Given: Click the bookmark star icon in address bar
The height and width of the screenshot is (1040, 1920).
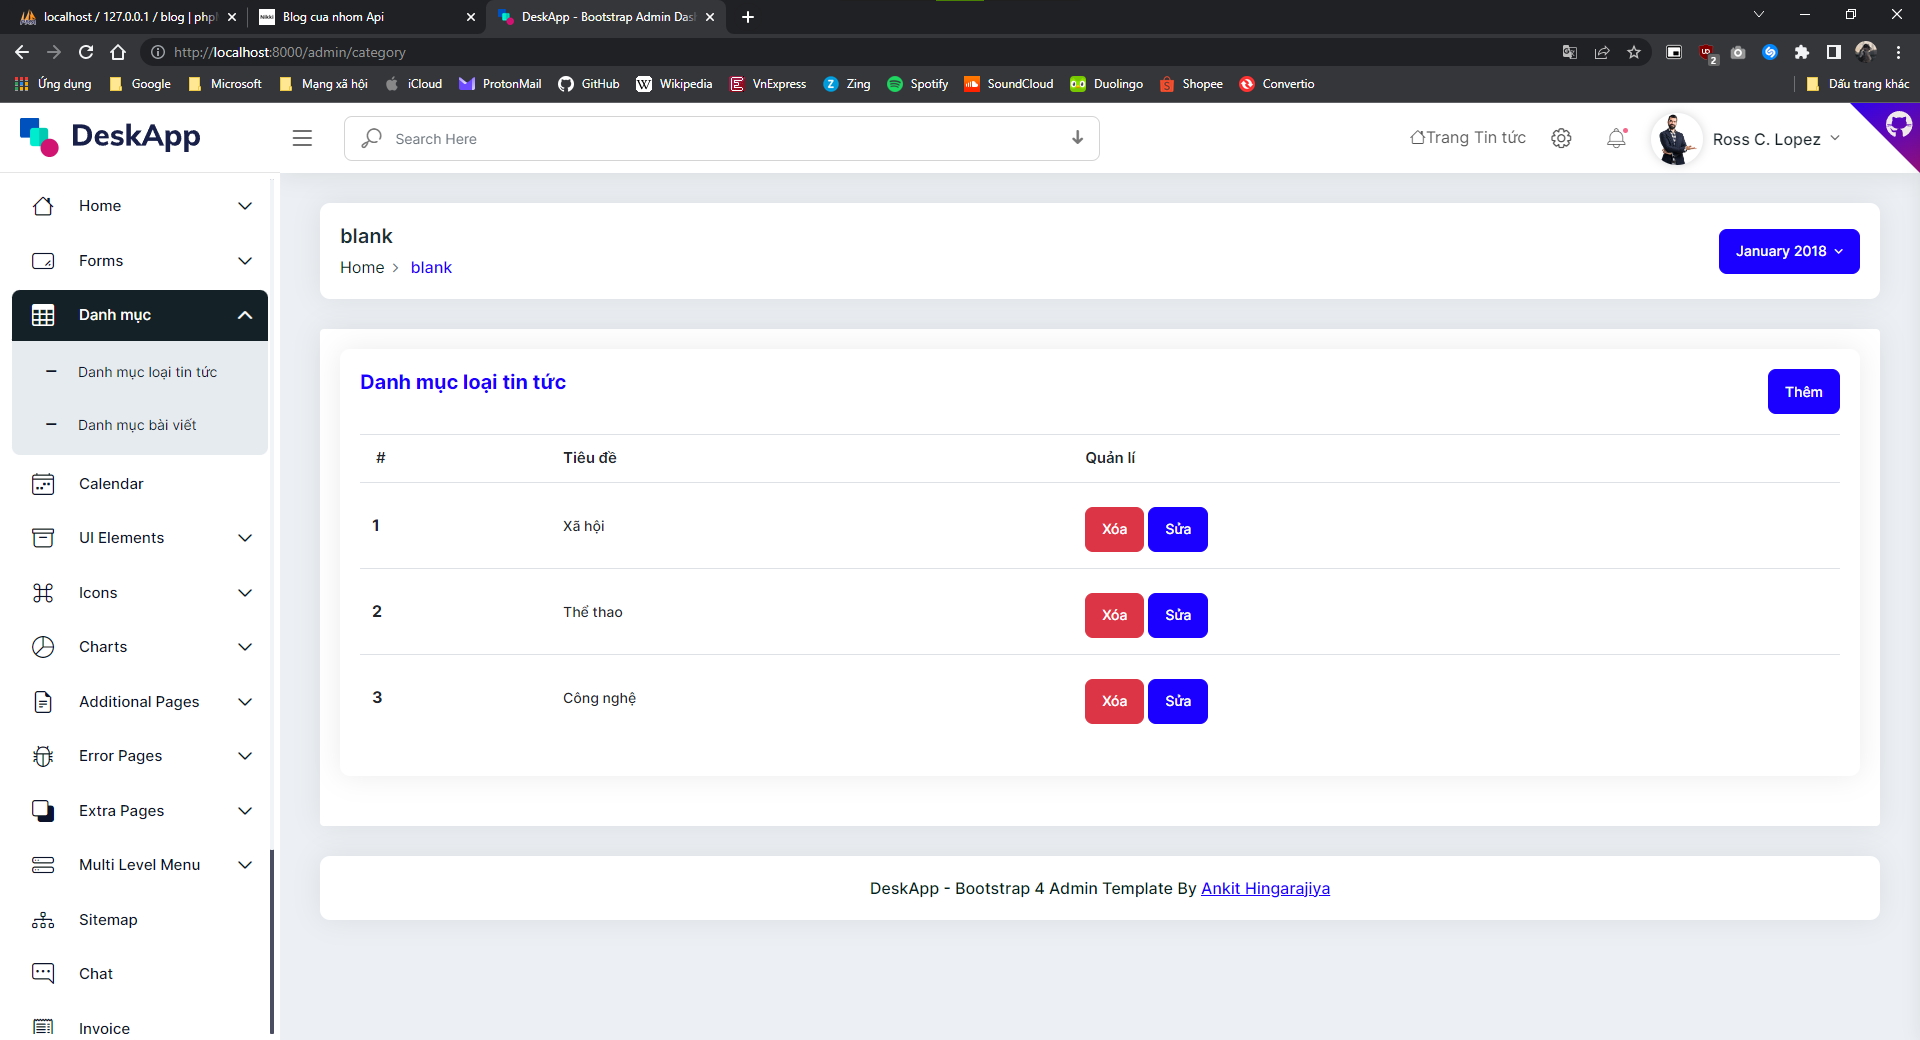Looking at the screenshot, I should [1634, 52].
